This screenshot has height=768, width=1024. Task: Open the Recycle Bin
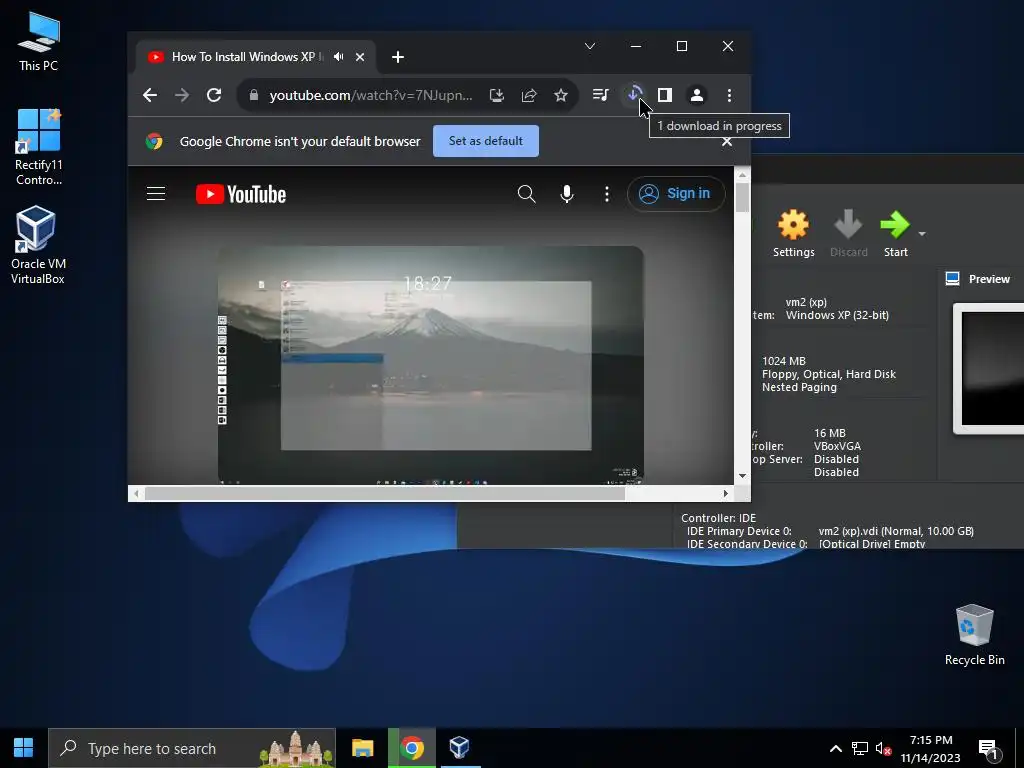pos(974,635)
